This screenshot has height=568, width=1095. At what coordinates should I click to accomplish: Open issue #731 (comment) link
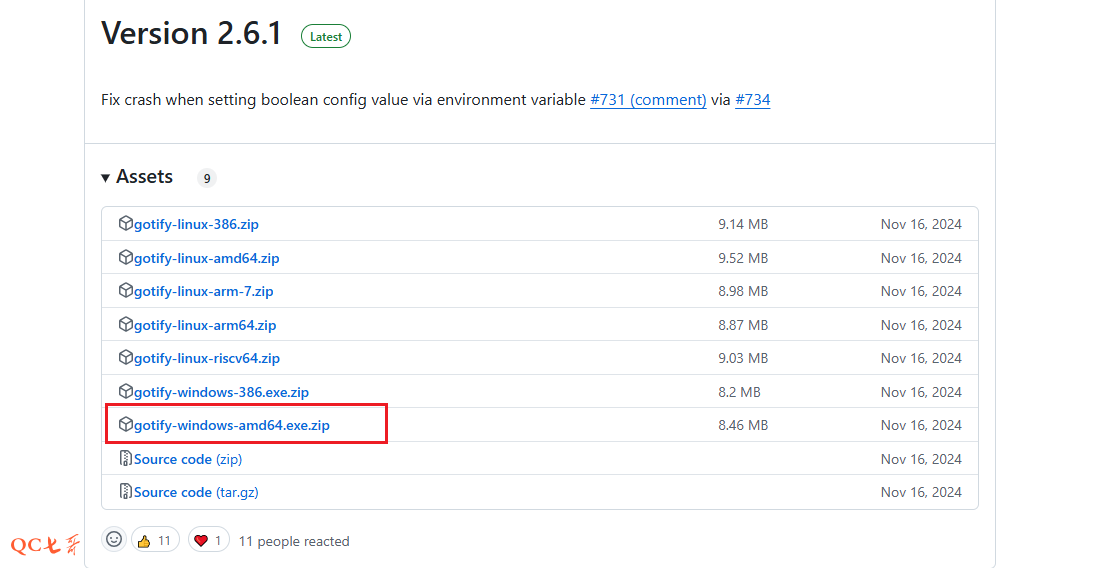coord(648,100)
